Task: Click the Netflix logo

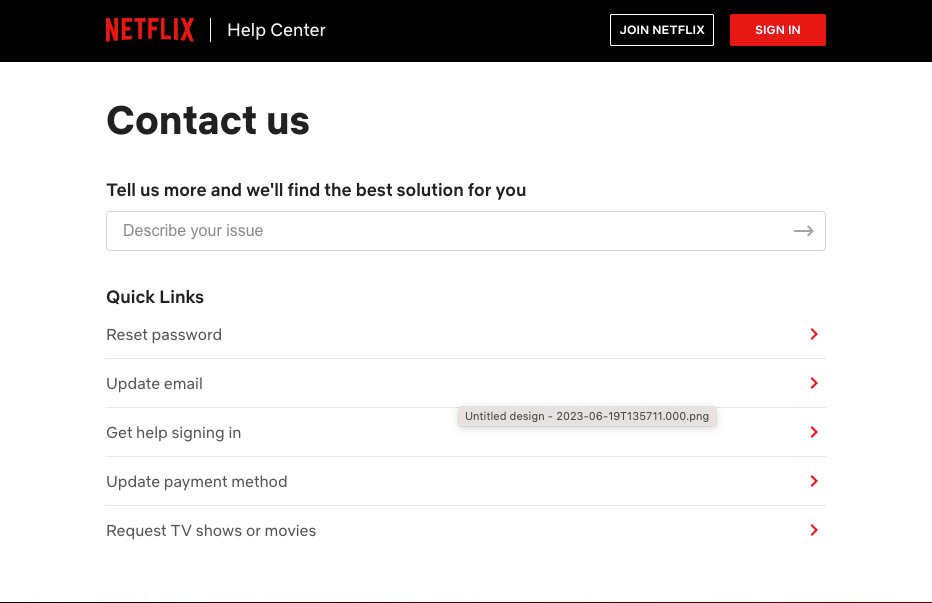Action: tap(150, 30)
